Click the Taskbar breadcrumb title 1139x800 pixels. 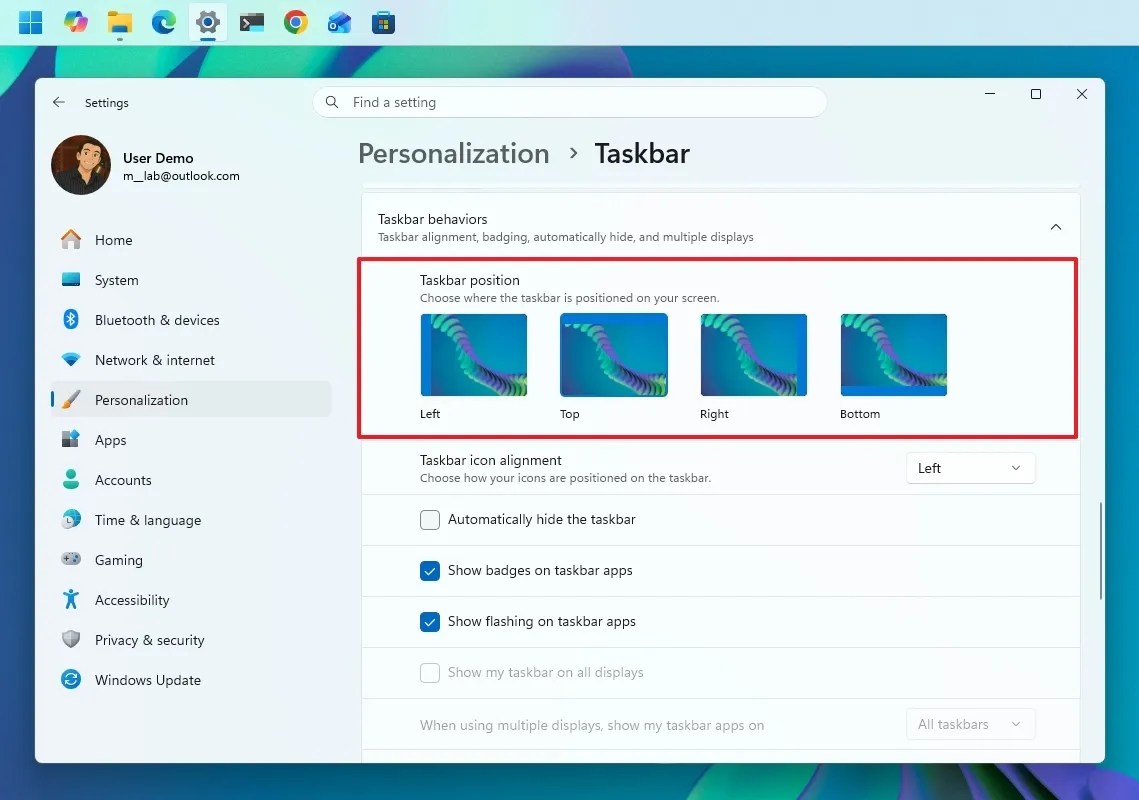642,153
